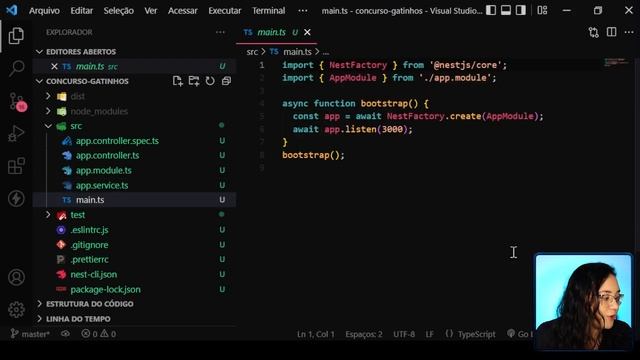Open .prettierrc file
This screenshot has height=360, width=640.
click(89, 260)
